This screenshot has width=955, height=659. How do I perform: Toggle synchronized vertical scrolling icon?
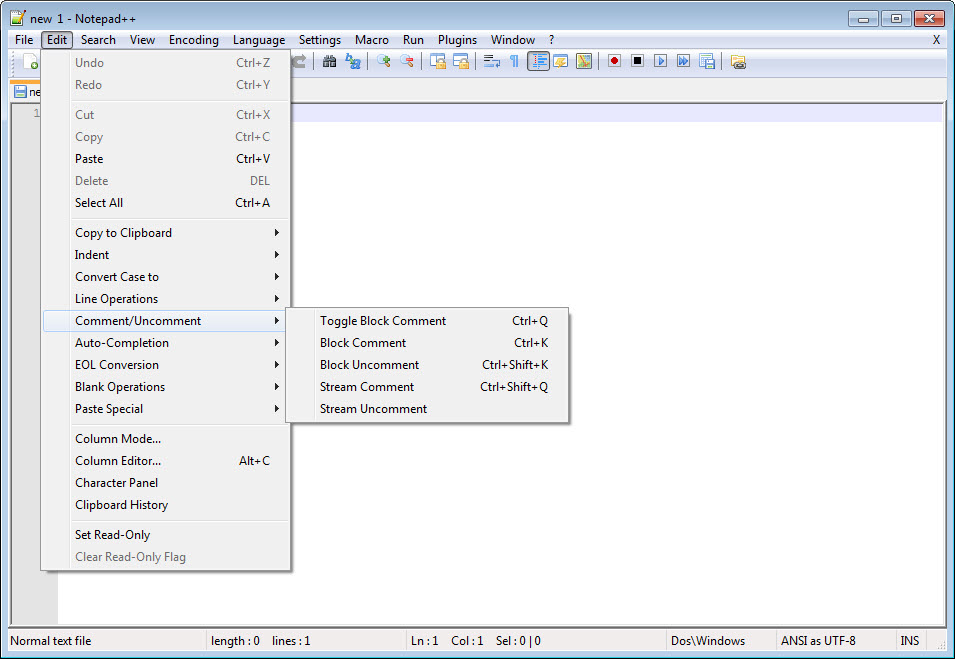tap(438, 62)
